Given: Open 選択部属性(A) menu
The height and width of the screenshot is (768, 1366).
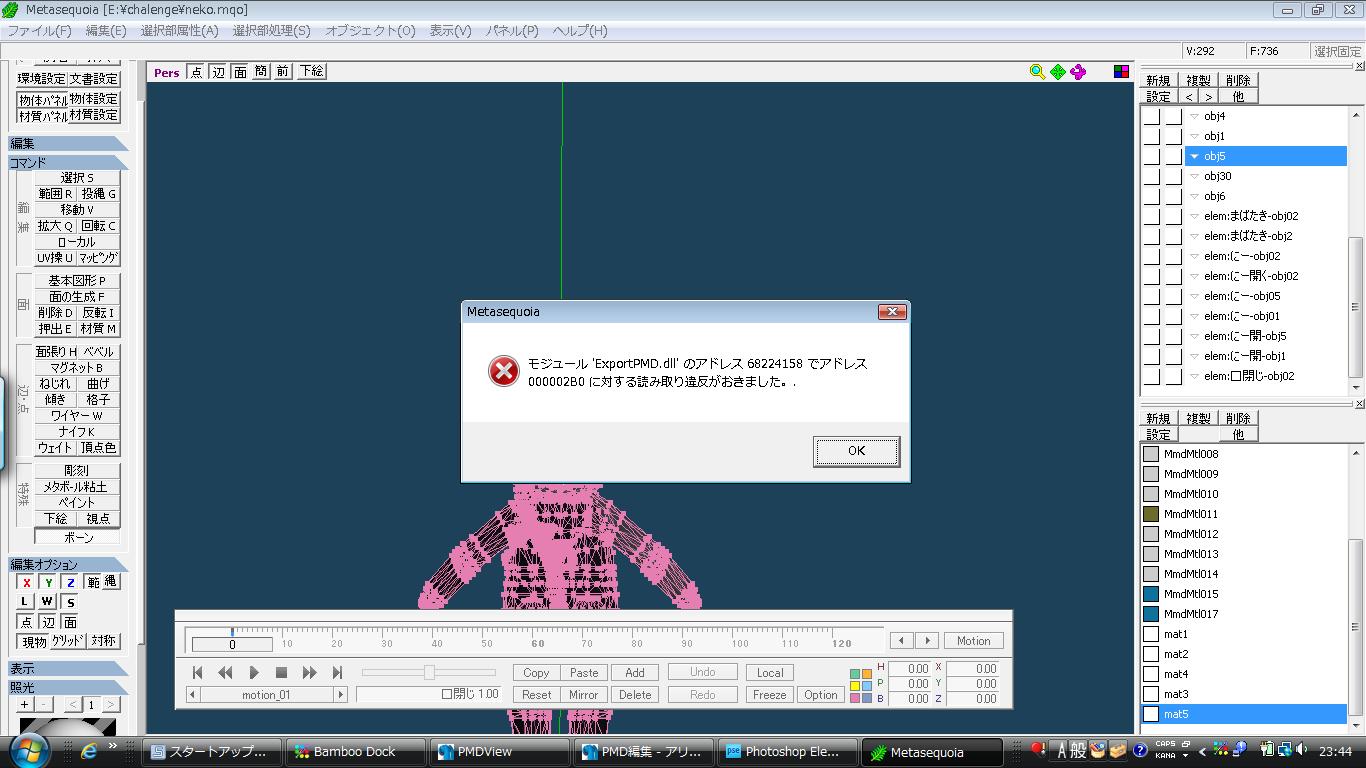Looking at the screenshot, I should click(179, 31).
